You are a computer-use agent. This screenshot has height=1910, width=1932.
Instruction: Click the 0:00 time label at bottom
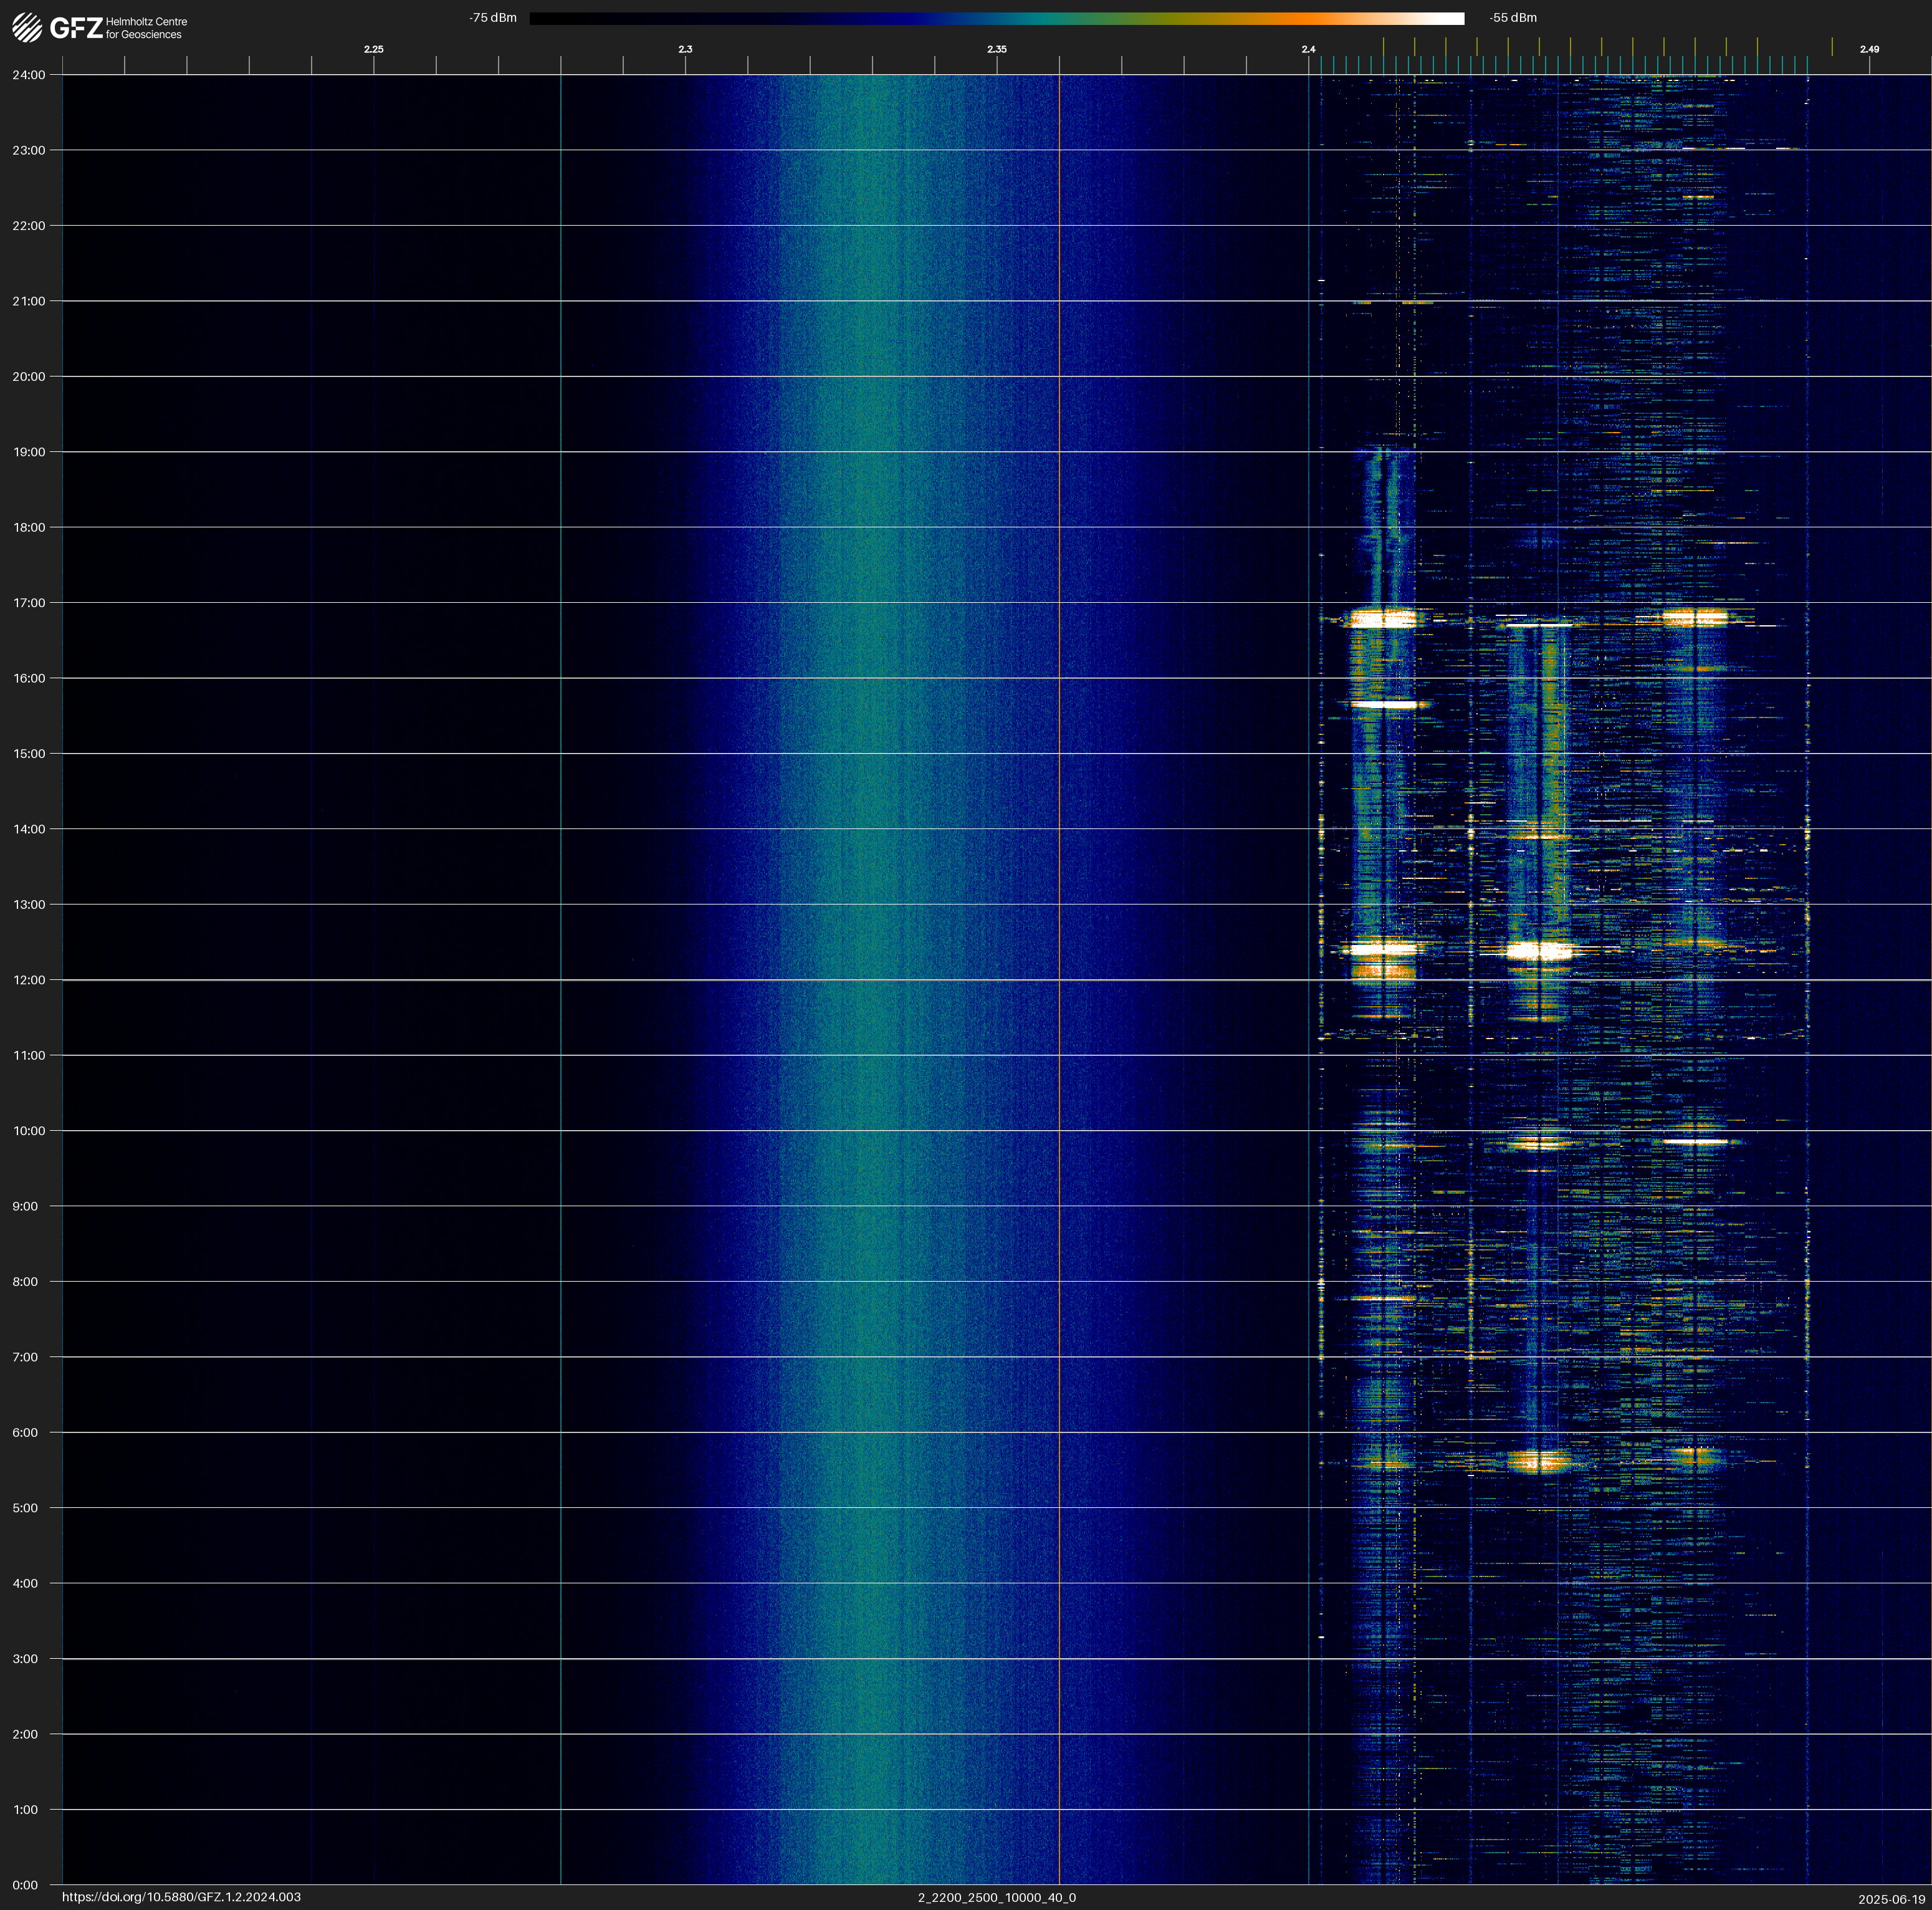point(25,1885)
